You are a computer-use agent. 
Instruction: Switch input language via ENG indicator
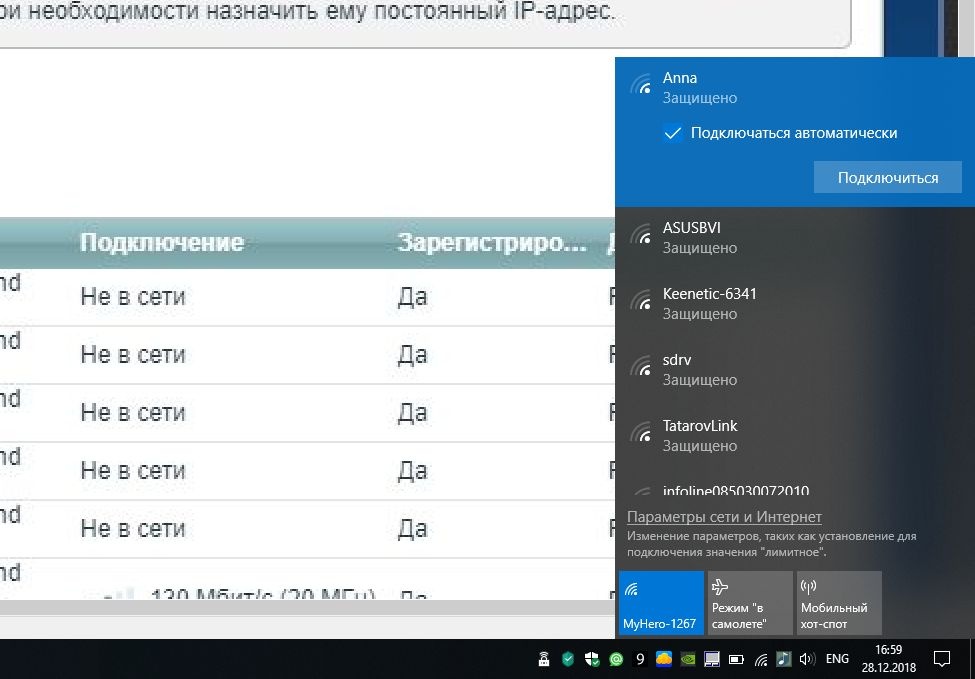tap(837, 659)
